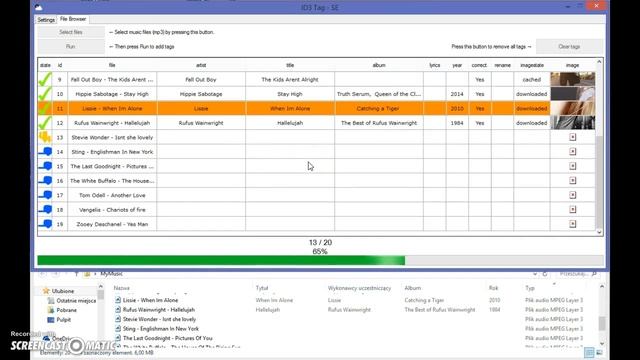This screenshot has width=640, height=360.
Task: Click the Album column header in Explorer
Action: click(413, 288)
